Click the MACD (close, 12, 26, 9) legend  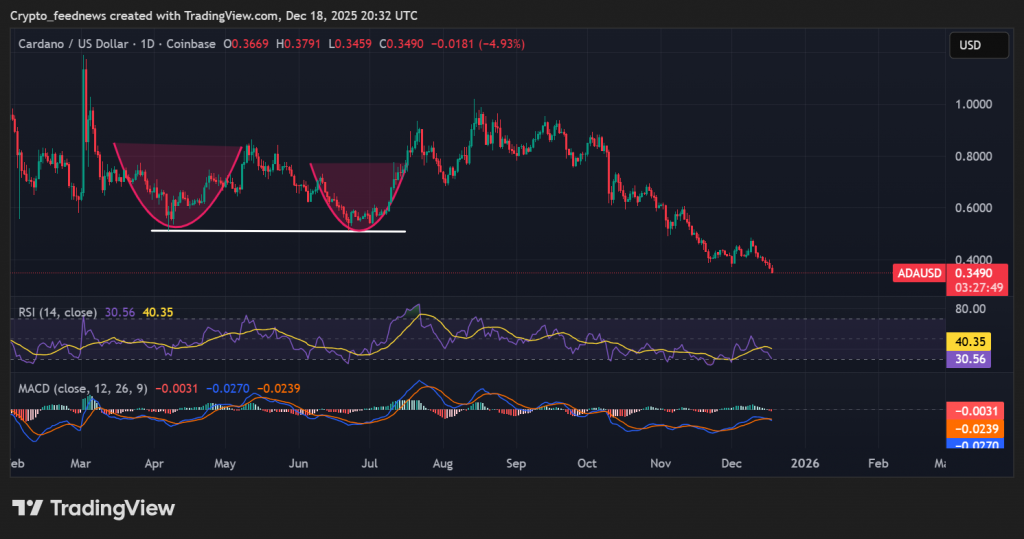tap(82, 388)
